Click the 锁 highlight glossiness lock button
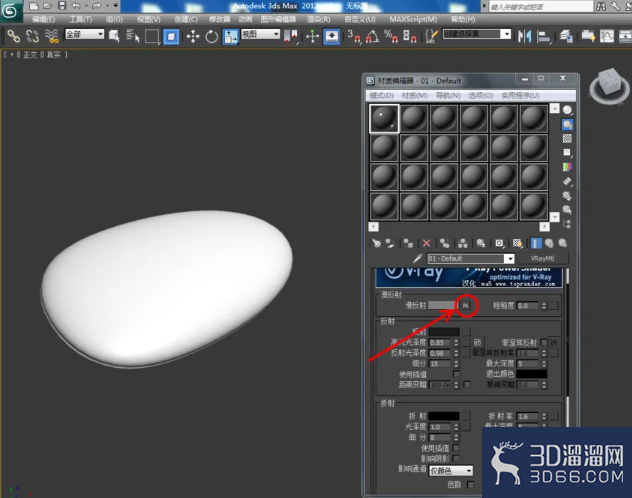This screenshot has height=498, width=632. coord(477,342)
